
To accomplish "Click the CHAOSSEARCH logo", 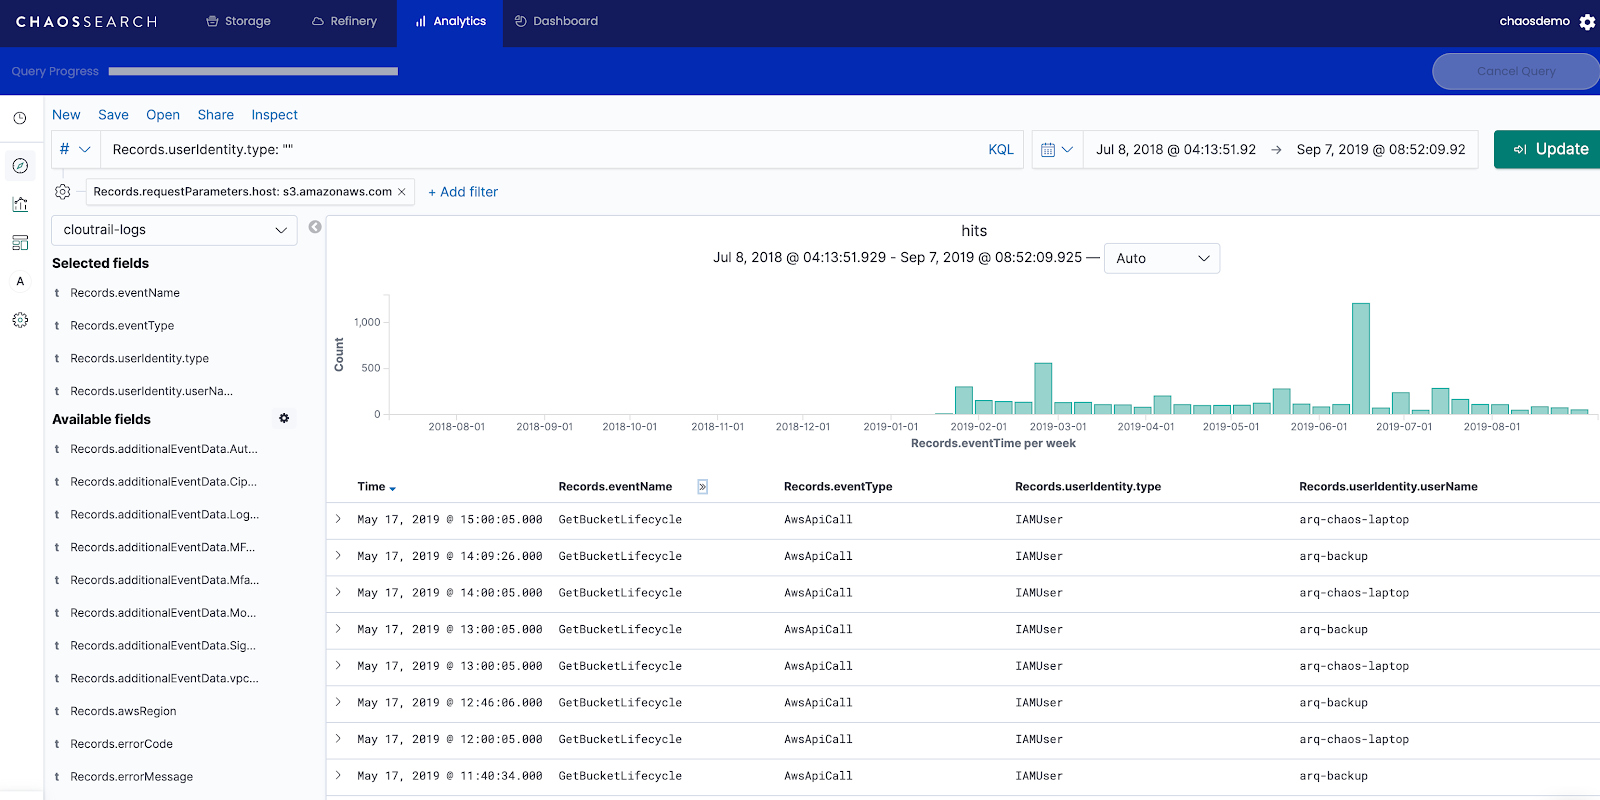I will pos(87,22).
